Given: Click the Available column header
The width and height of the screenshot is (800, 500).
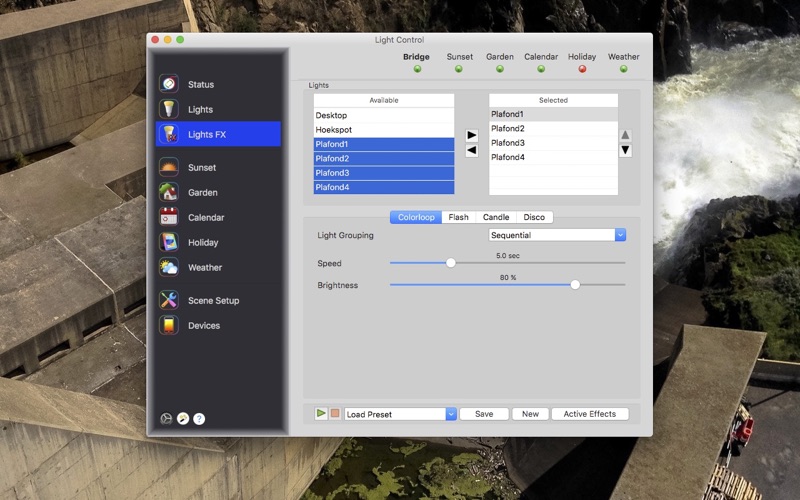Looking at the screenshot, I should 384,101.
